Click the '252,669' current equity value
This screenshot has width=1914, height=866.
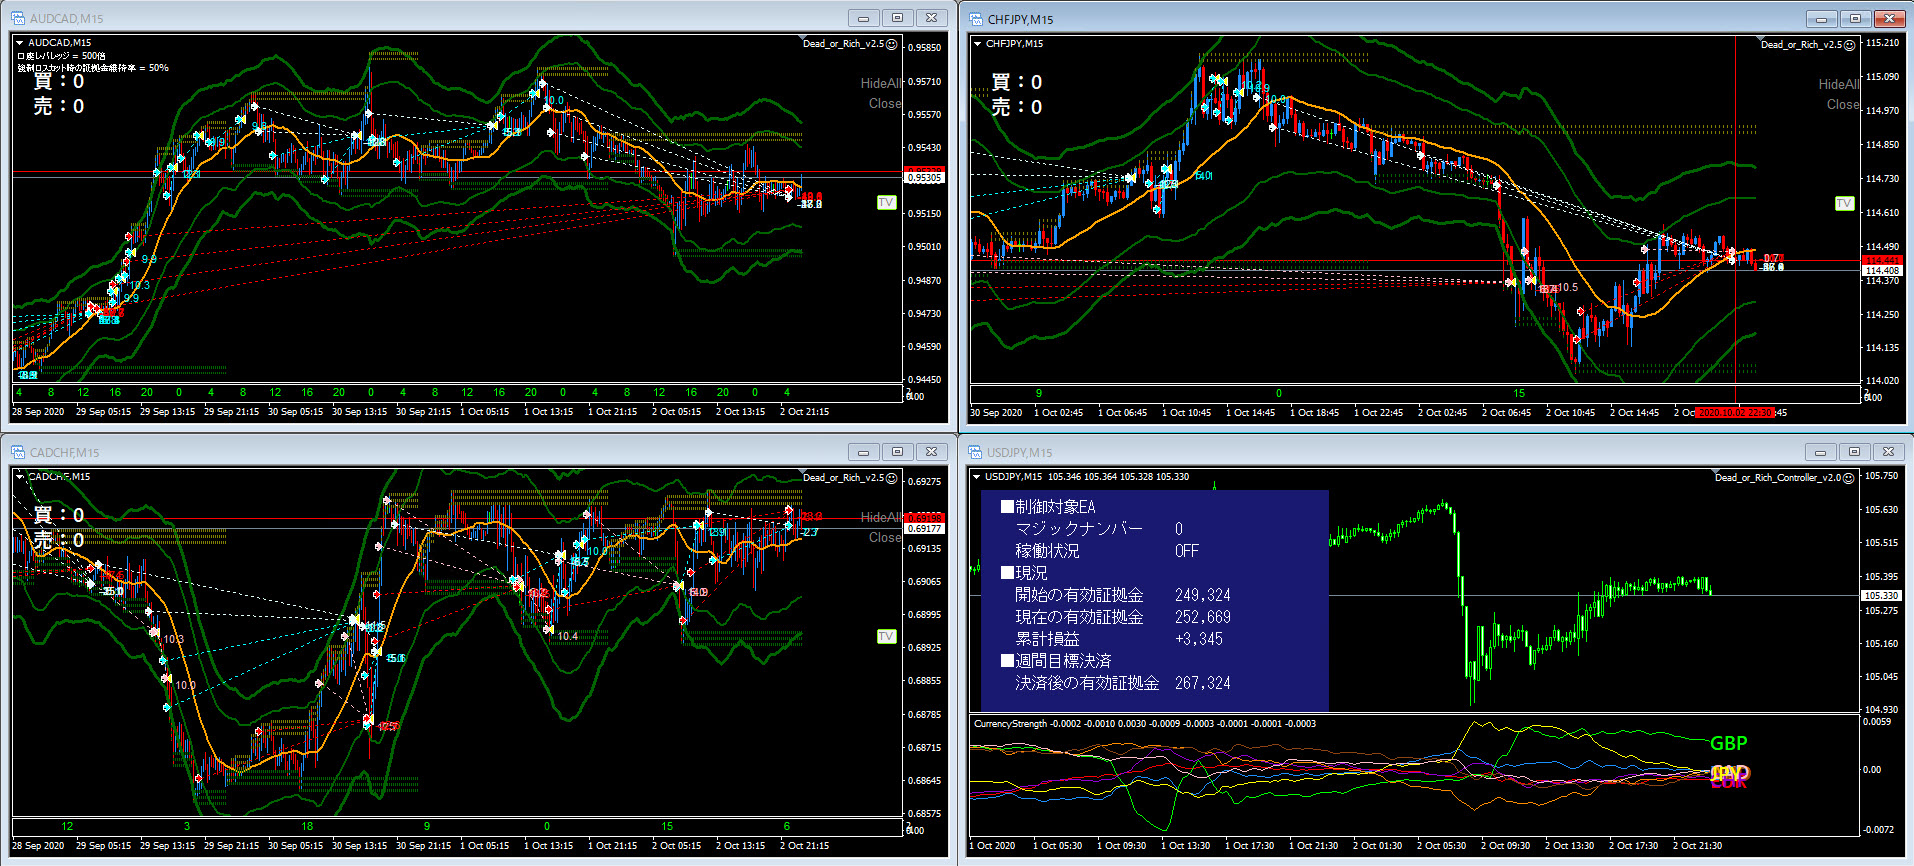click(x=1203, y=617)
